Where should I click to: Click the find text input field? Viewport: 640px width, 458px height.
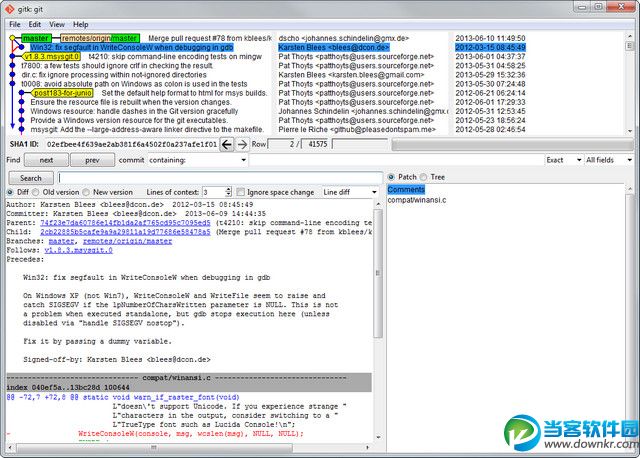396,160
